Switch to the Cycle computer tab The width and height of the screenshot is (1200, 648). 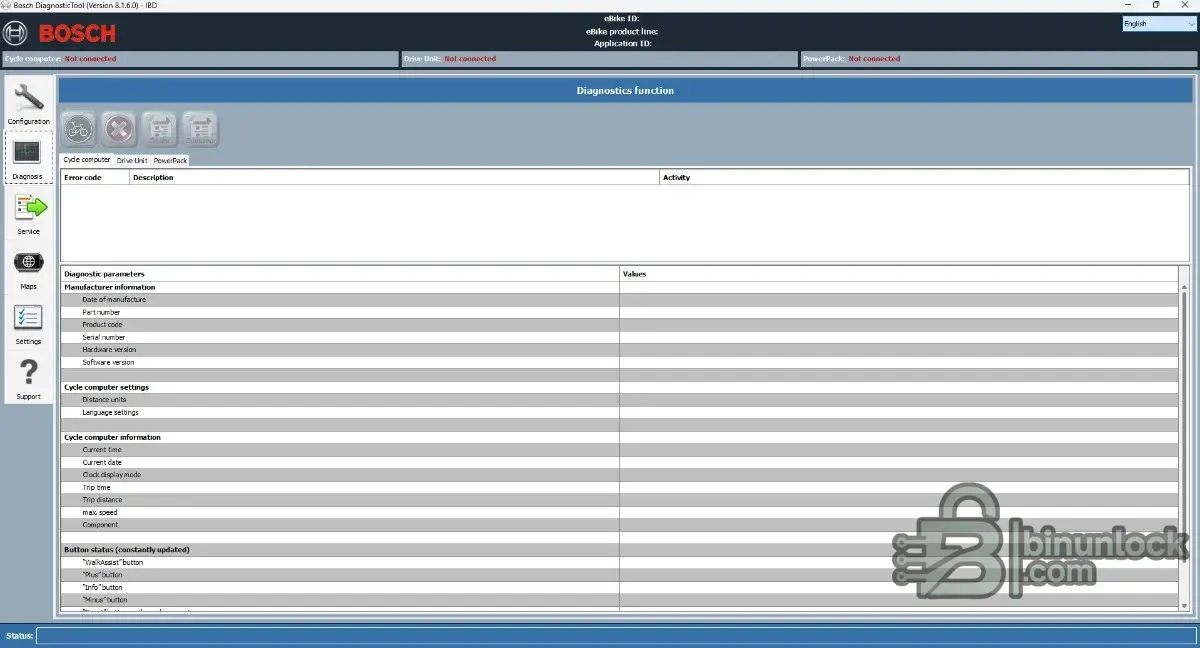[86, 159]
